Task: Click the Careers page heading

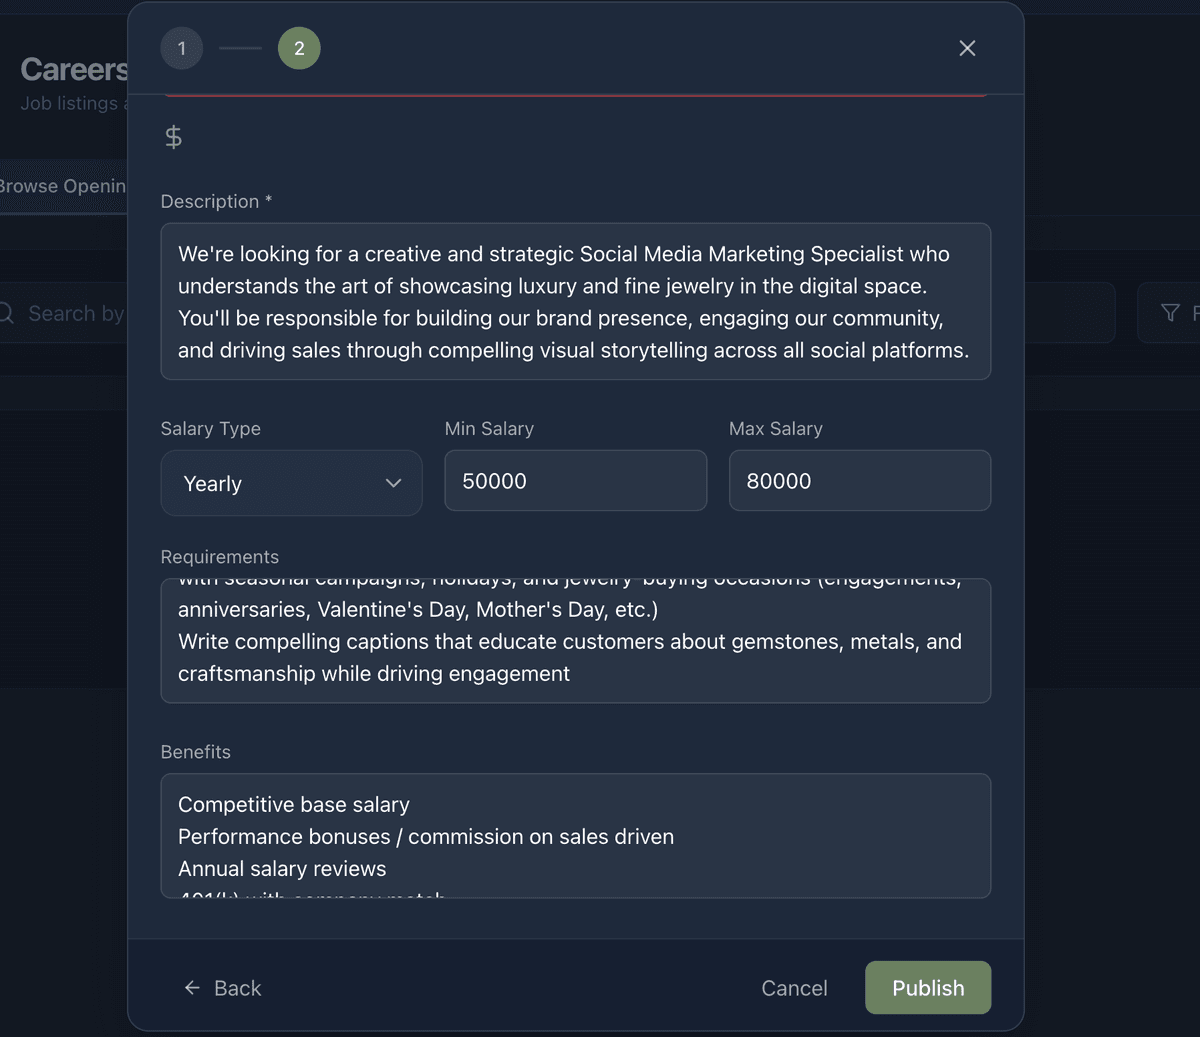Action: point(74,69)
